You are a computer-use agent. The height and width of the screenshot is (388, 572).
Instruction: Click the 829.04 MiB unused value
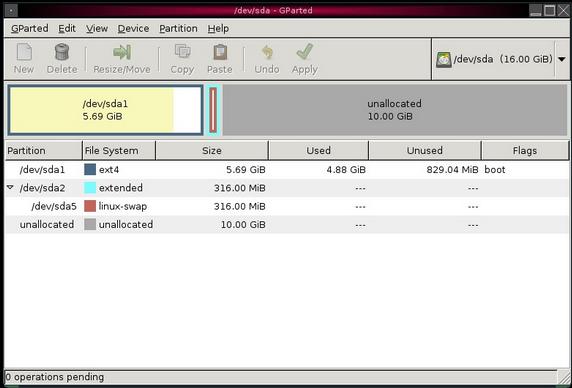click(452, 170)
